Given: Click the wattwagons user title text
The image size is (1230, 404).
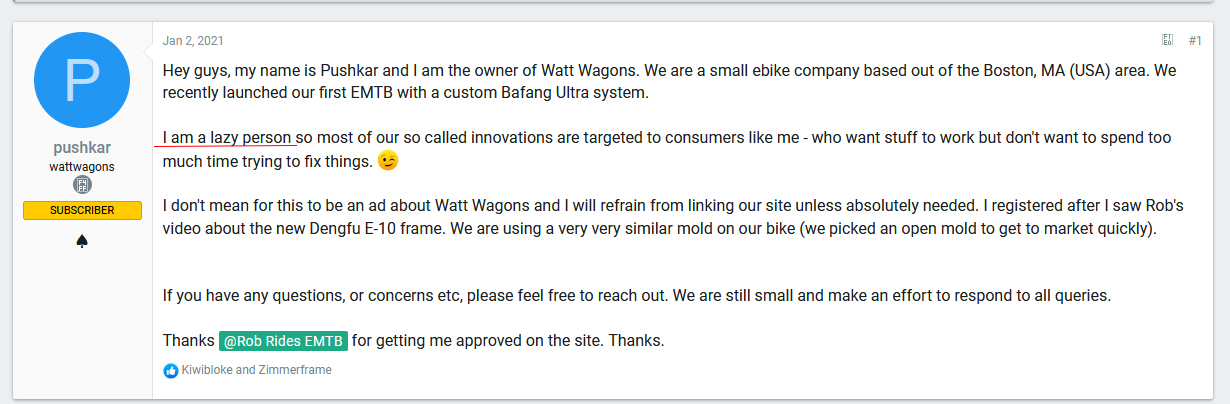Looking at the screenshot, I should click(82, 166).
